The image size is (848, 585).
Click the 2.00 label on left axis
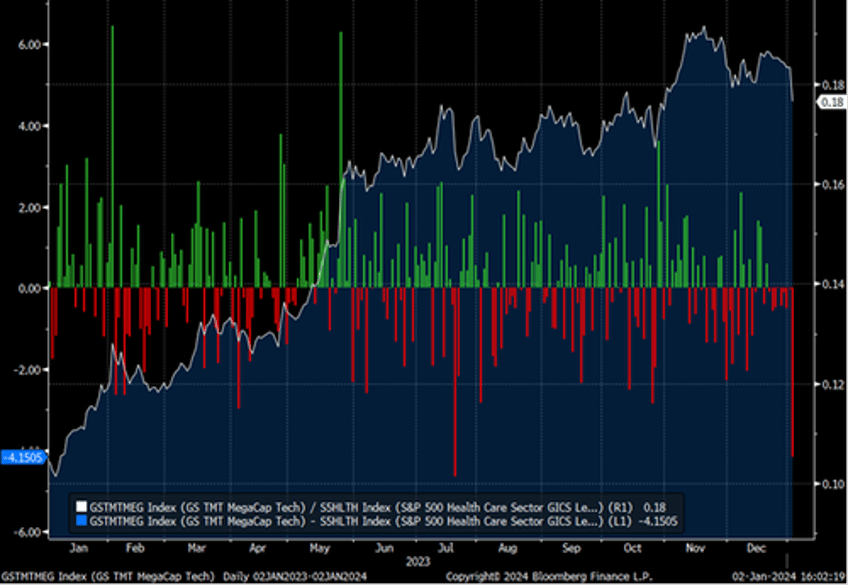click(x=29, y=208)
